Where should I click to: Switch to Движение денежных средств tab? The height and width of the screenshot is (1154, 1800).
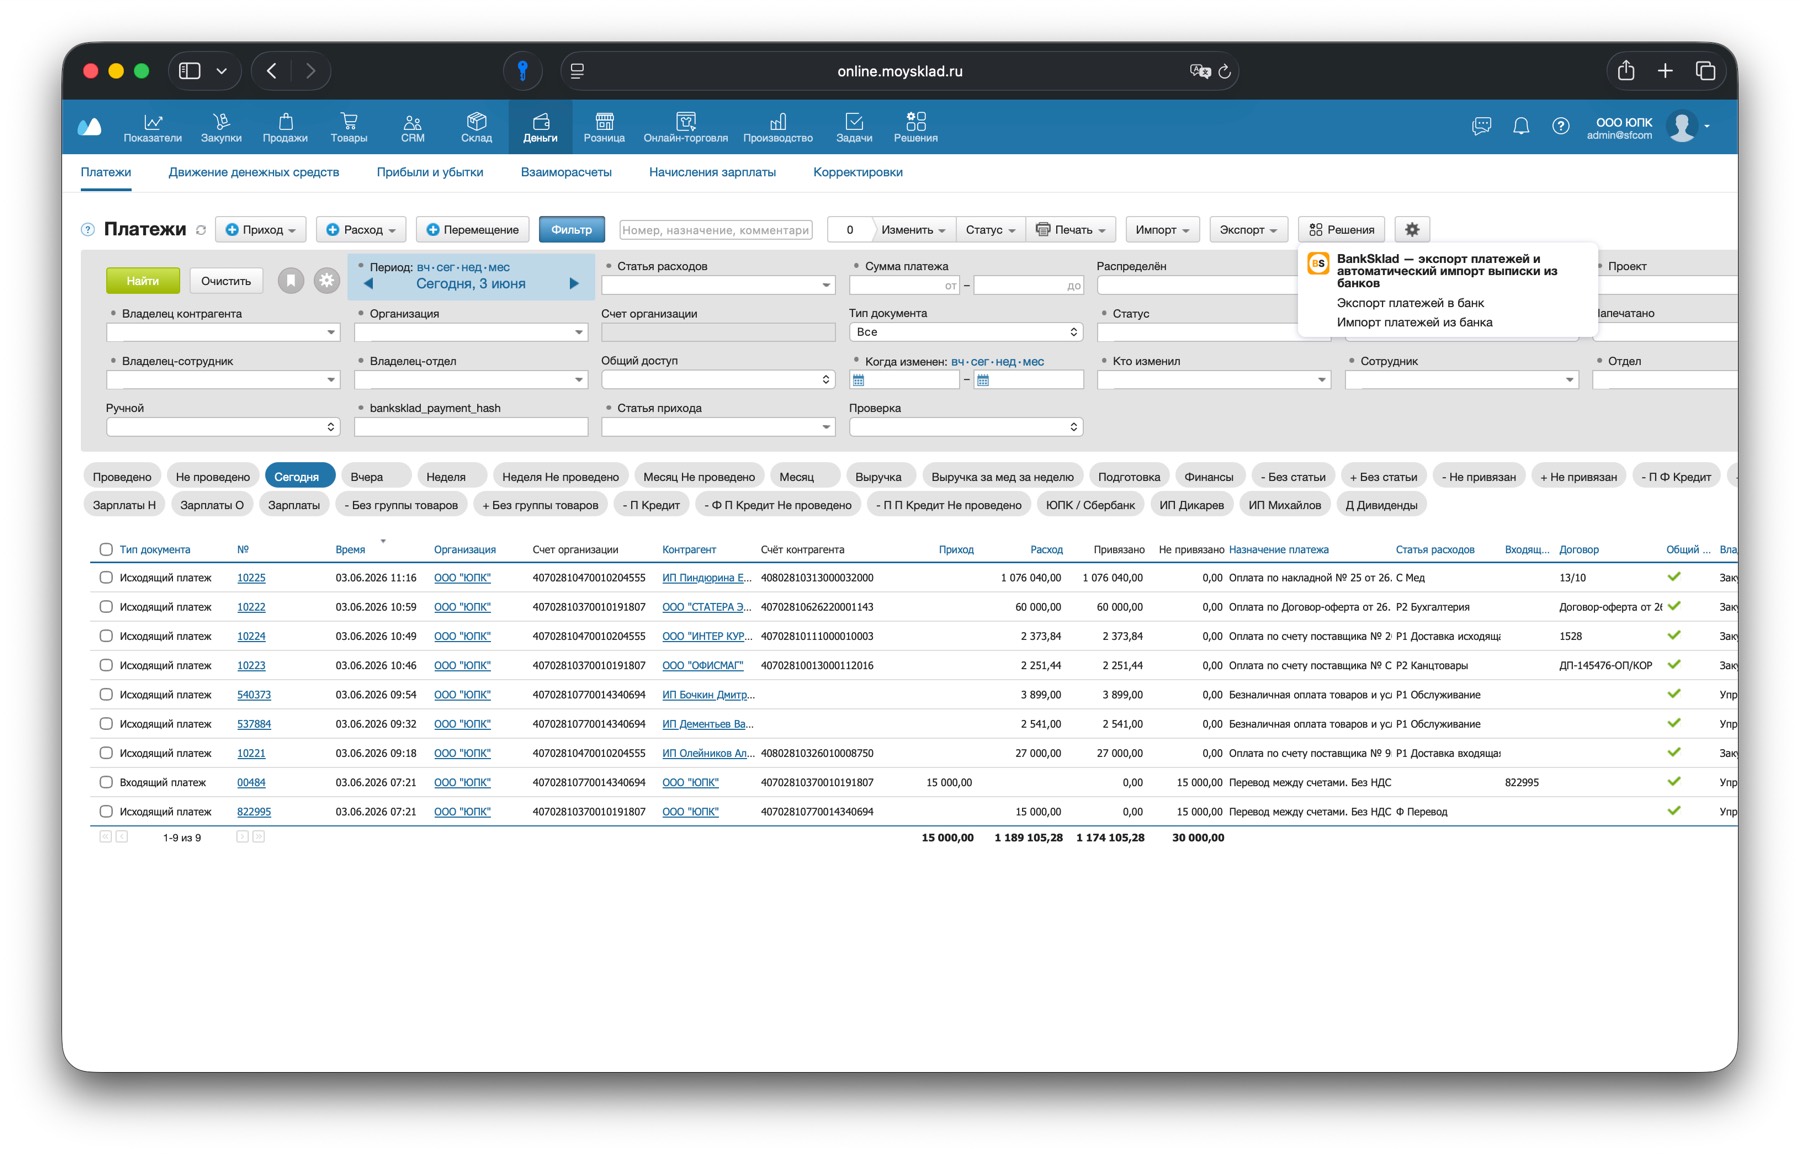pyautogui.click(x=254, y=172)
